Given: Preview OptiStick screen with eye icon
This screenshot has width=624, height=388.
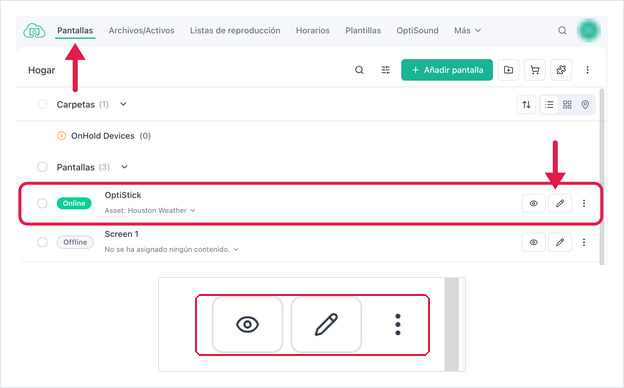Looking at the screenshot, I should pos(534,203).
